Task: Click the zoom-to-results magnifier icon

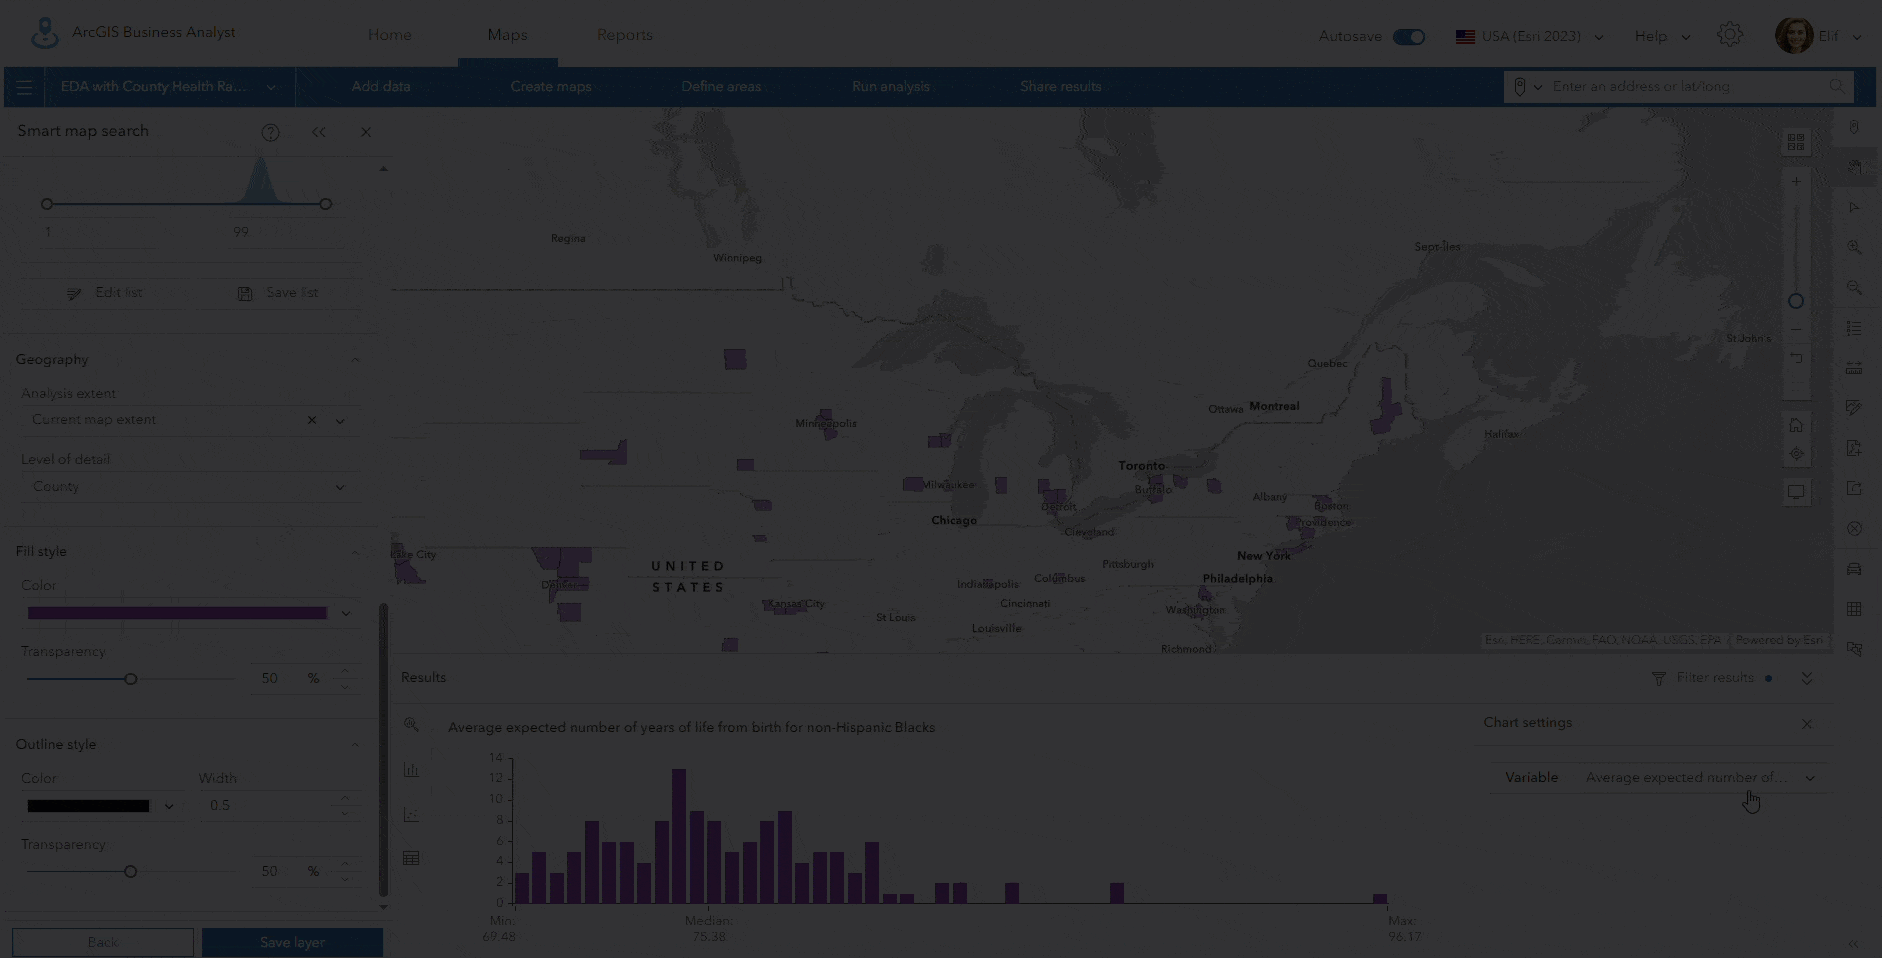Action: click(411, 724)
